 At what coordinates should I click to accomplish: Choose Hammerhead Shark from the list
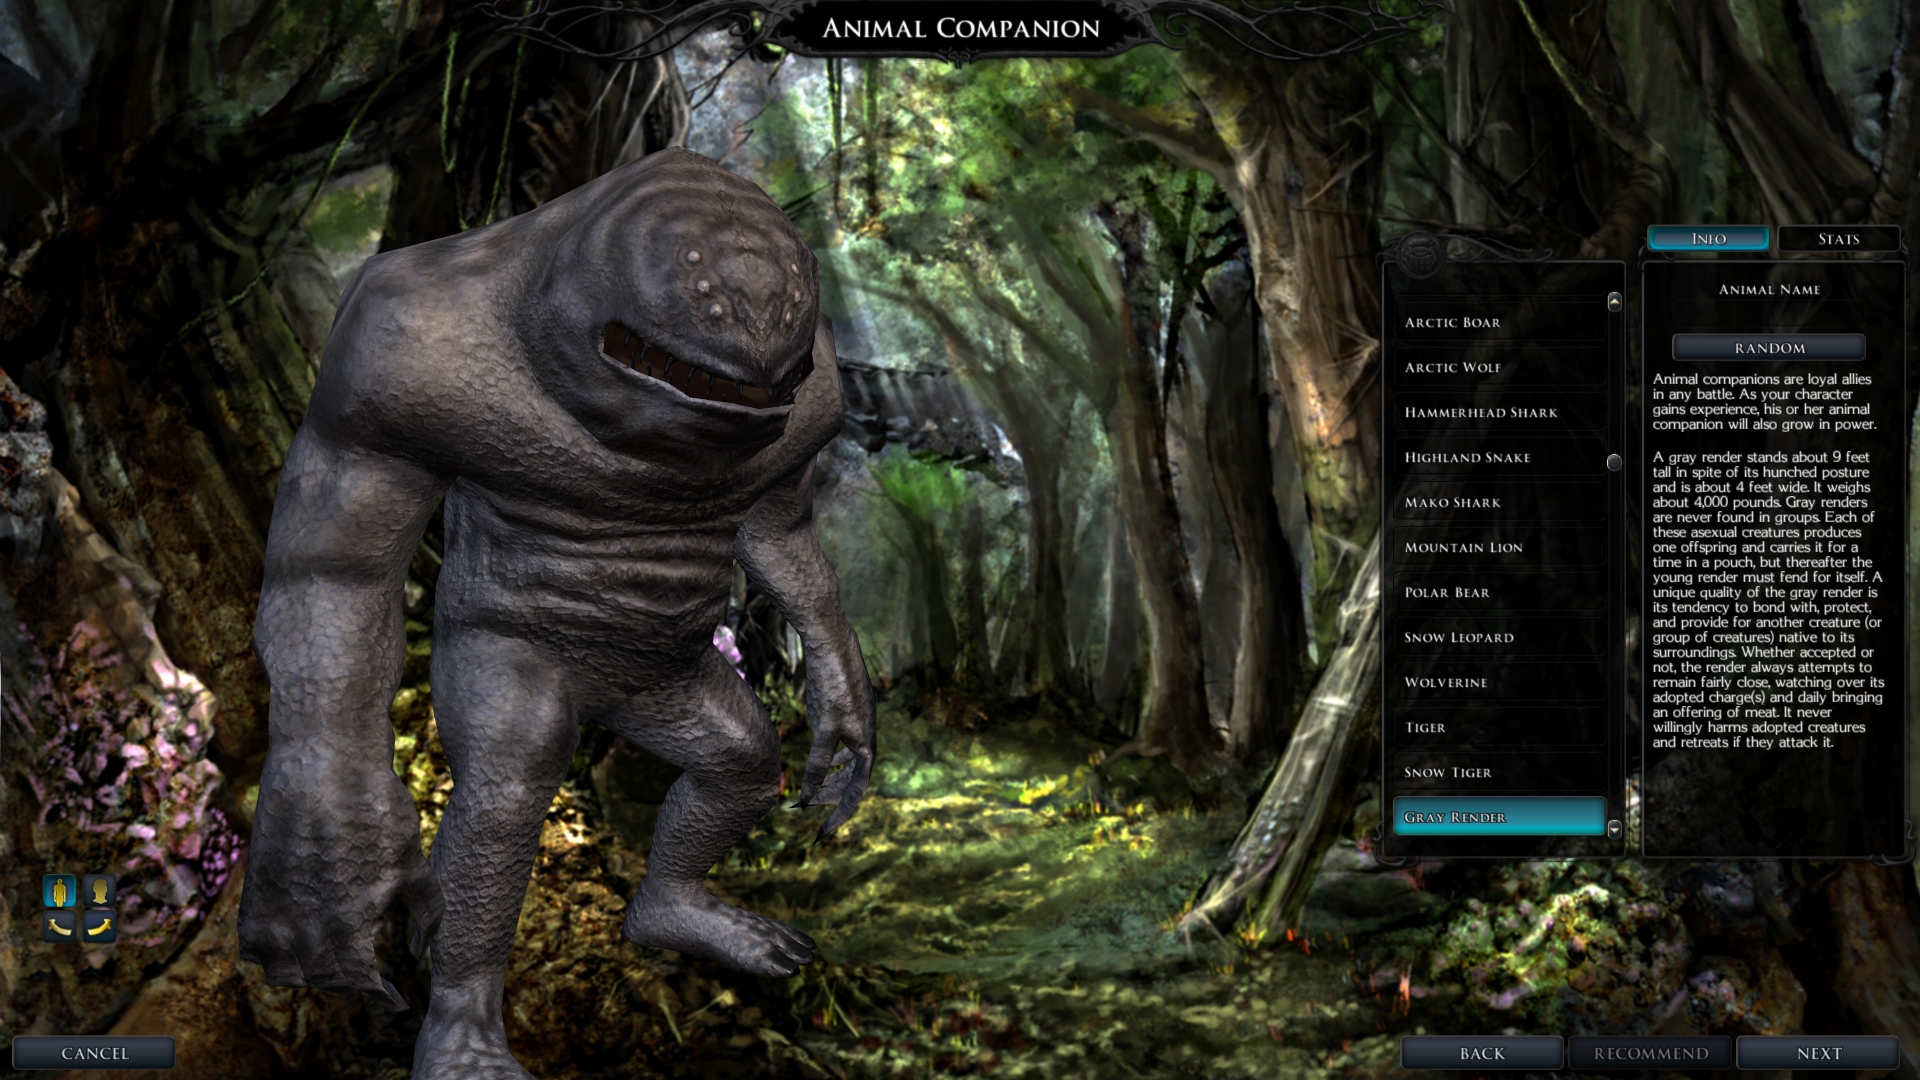(1498, 413)
